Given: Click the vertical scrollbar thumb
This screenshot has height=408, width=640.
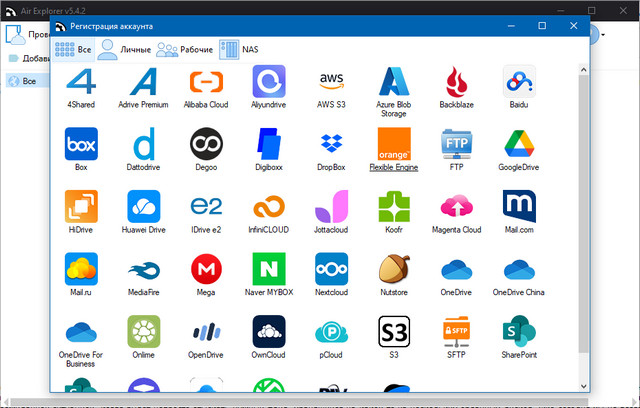Looking at the screenshot, I should tap(583, 214).
